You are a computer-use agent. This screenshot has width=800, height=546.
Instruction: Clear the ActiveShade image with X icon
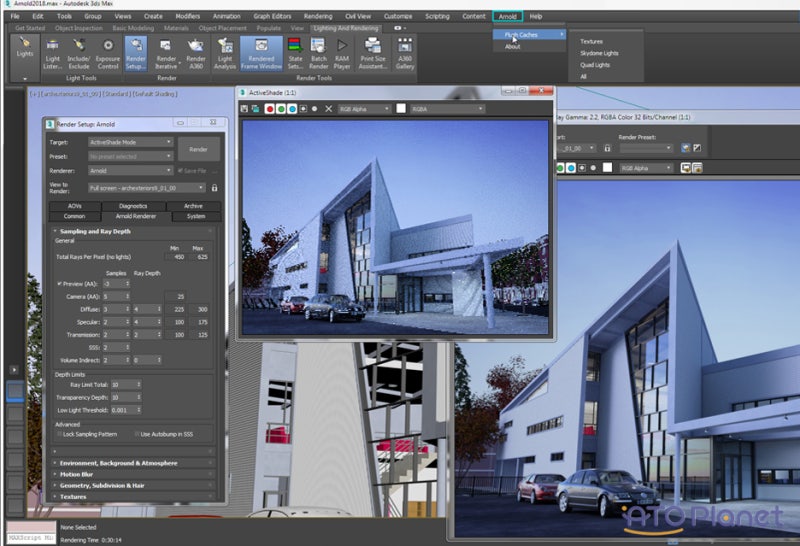[329, 109]
